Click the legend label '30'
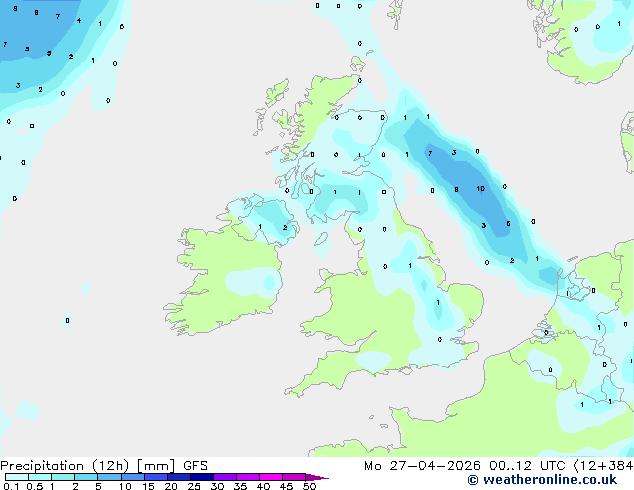 tap(217, 486)
